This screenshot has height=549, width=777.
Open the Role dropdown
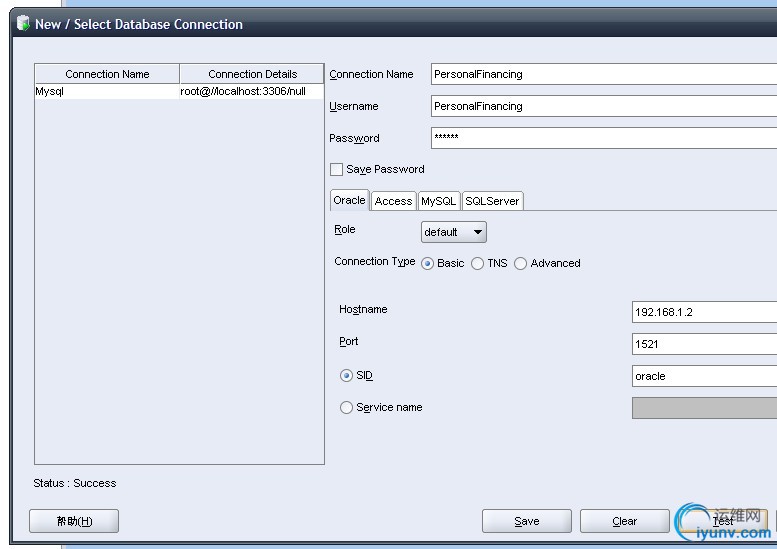tap(453, 232)
